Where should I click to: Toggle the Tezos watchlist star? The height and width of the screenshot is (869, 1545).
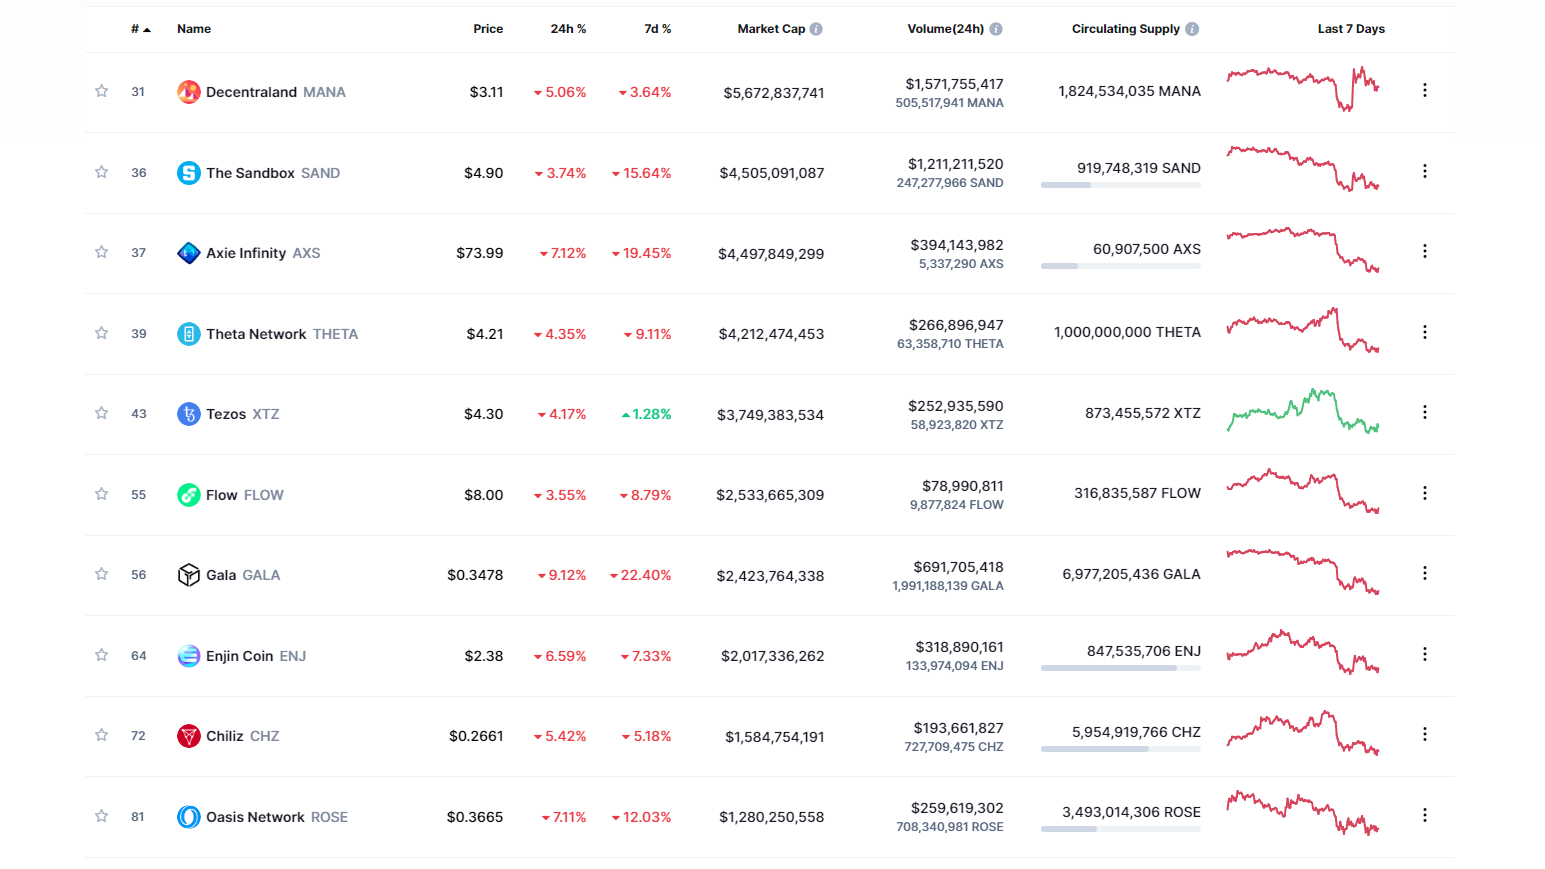pos(101,413)
